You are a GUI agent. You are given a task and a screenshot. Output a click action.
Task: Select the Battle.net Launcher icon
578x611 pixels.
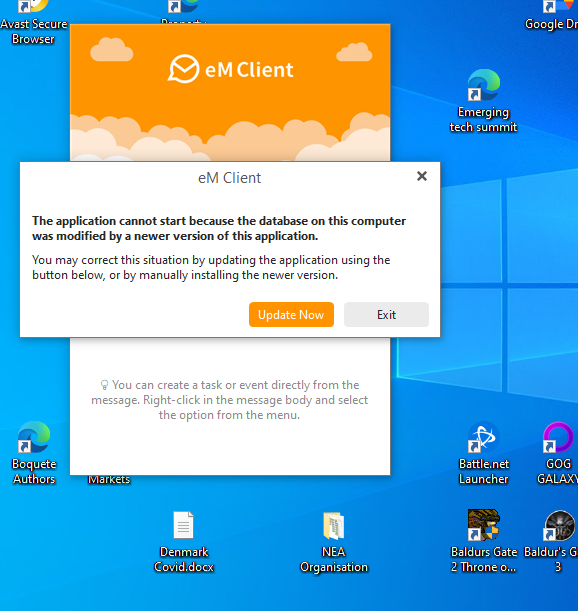pyautogui.click(x=483, y=453)
